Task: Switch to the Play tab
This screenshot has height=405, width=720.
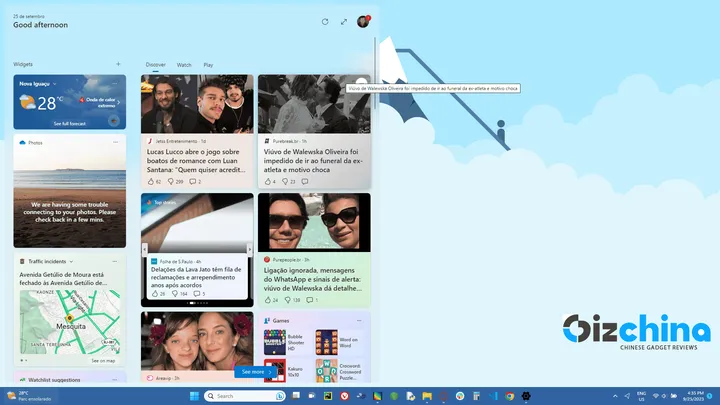Action: point(208,64)
